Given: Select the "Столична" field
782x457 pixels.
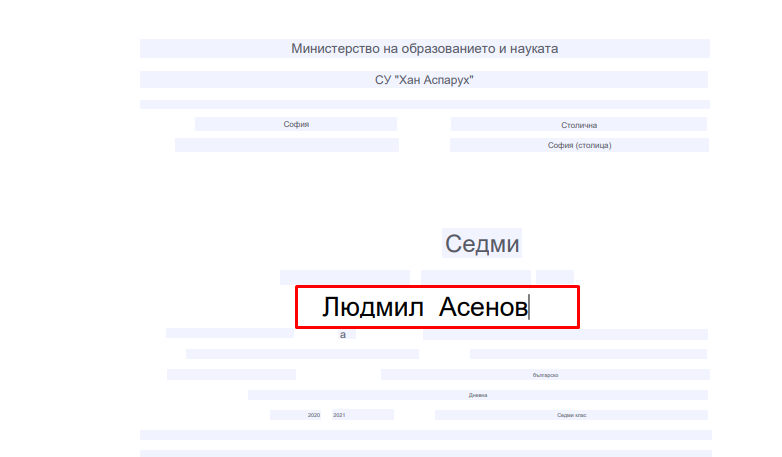Looking at the screenshot, I should click(579, 124).
